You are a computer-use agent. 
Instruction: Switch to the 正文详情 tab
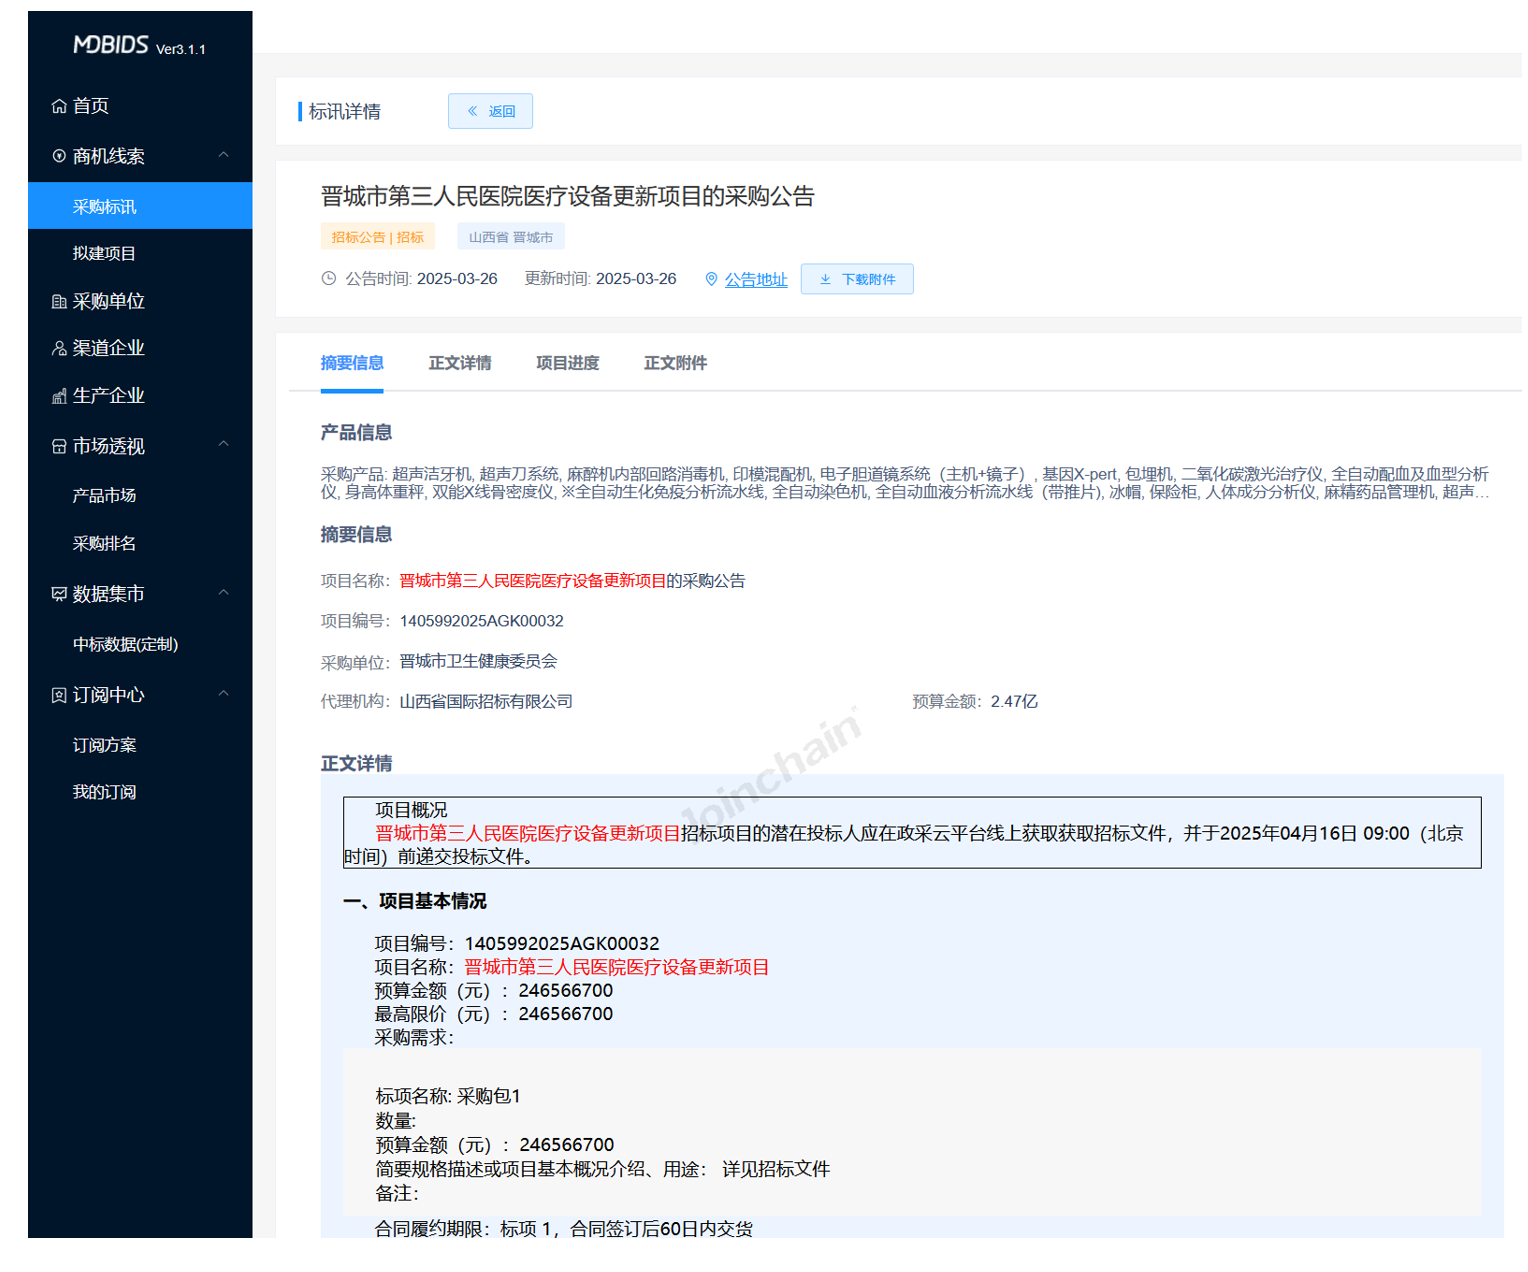pyautogui.click(x=459, y=363)
